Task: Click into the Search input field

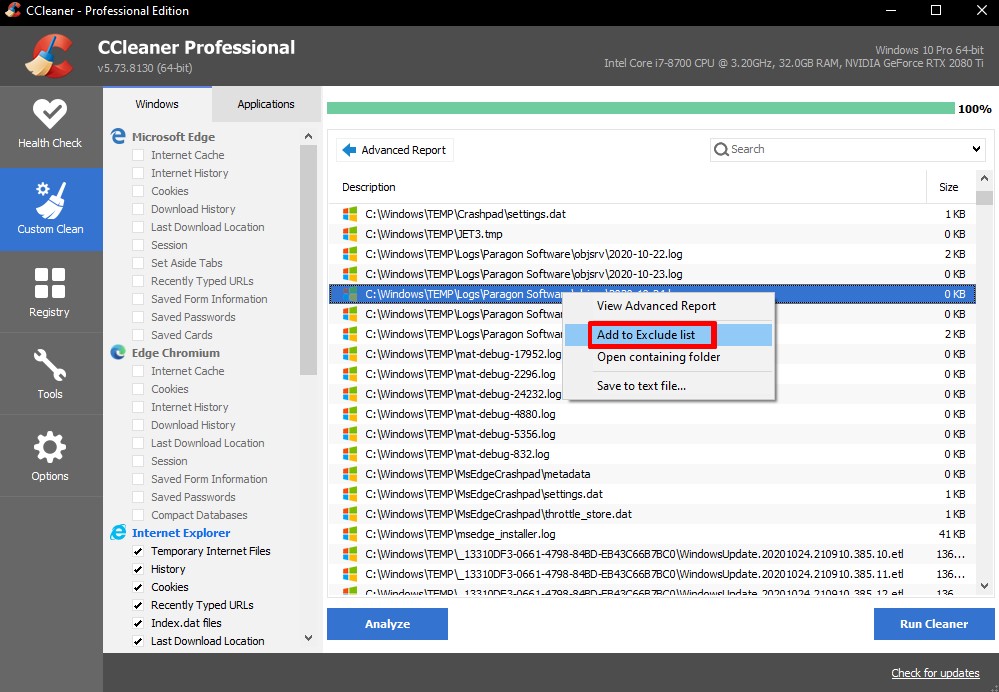Action: pos(847,149)
